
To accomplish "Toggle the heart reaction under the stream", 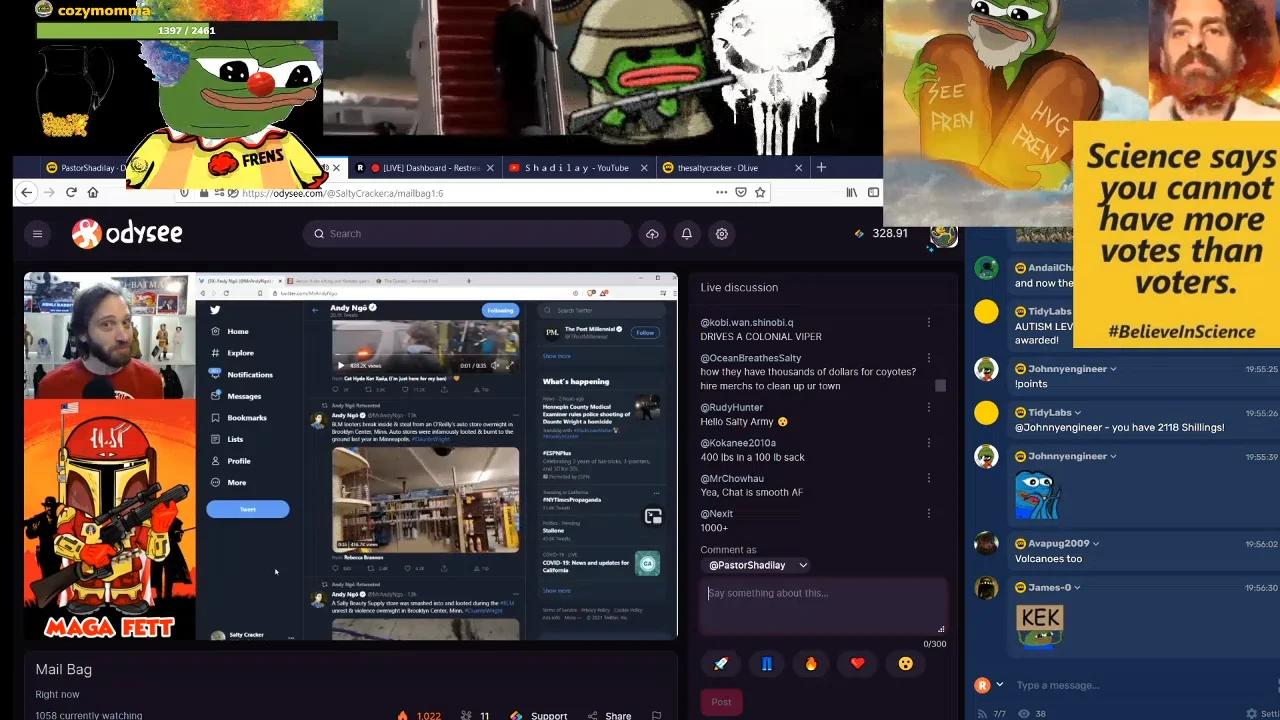I will [x=857, y=663].
